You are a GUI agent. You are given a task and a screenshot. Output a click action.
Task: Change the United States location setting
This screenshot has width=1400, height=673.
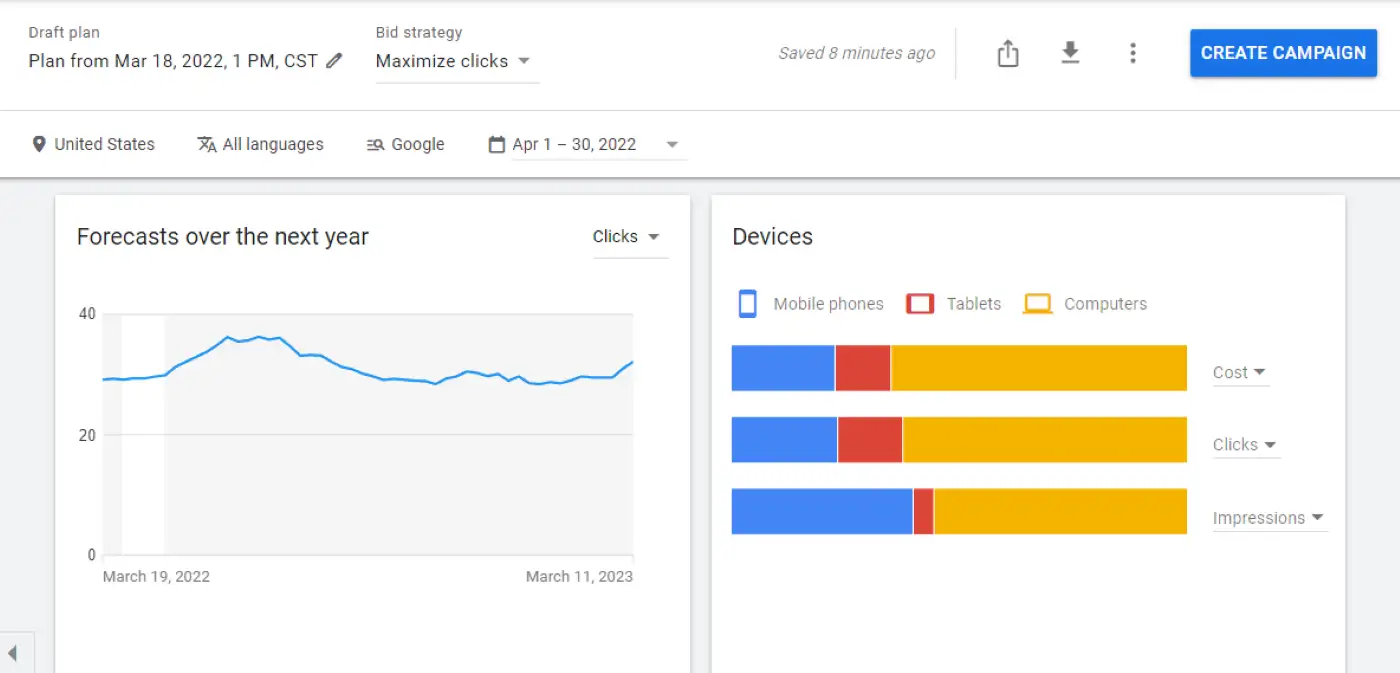click(x=94, y=144)
